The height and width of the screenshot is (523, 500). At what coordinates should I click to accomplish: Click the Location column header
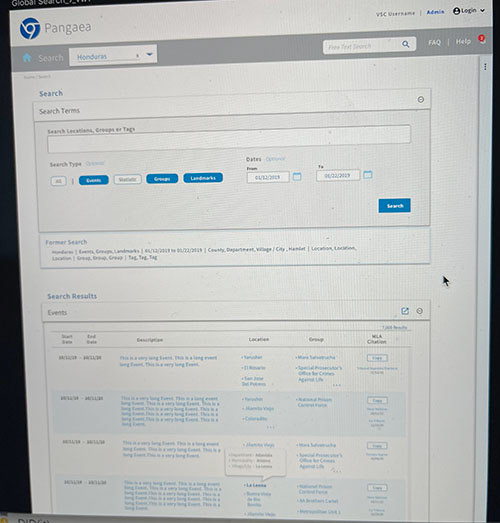point(259,339)
